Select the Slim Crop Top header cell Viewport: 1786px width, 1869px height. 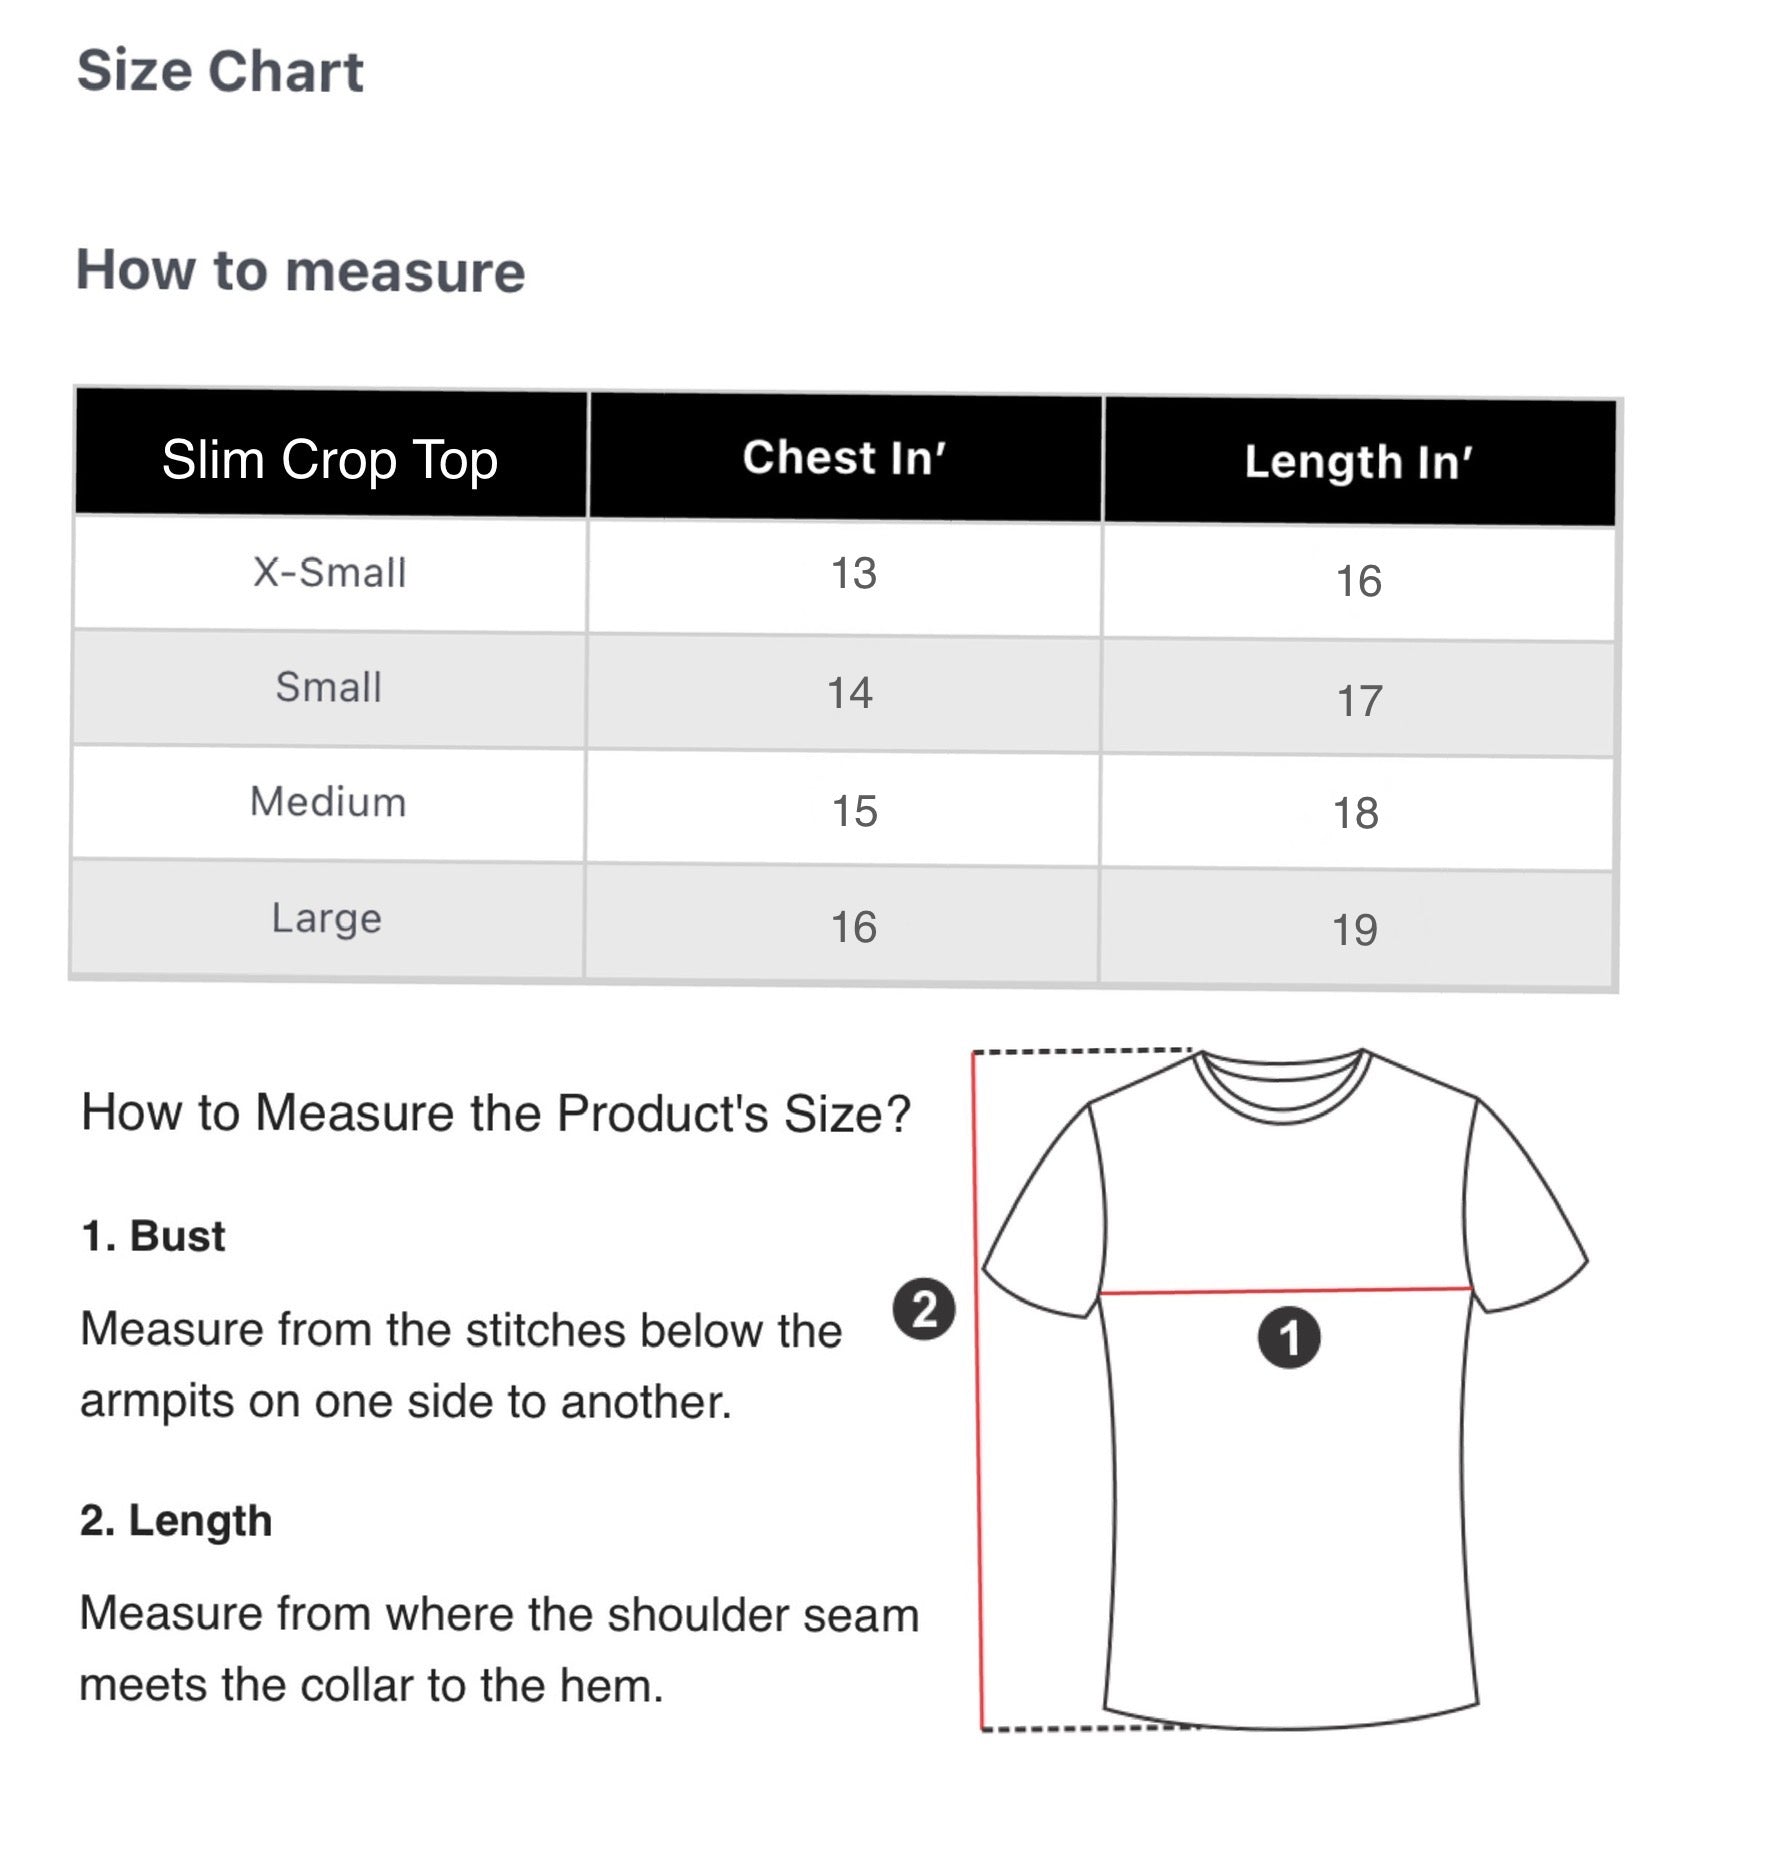[330, 460]
